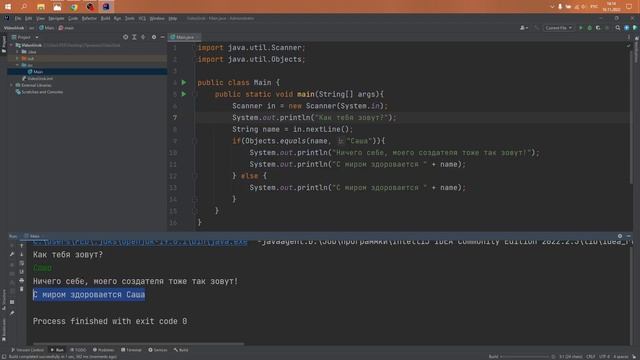Click console horizontal scrollbar
640x360 pixels.
(x=138, y=344)
